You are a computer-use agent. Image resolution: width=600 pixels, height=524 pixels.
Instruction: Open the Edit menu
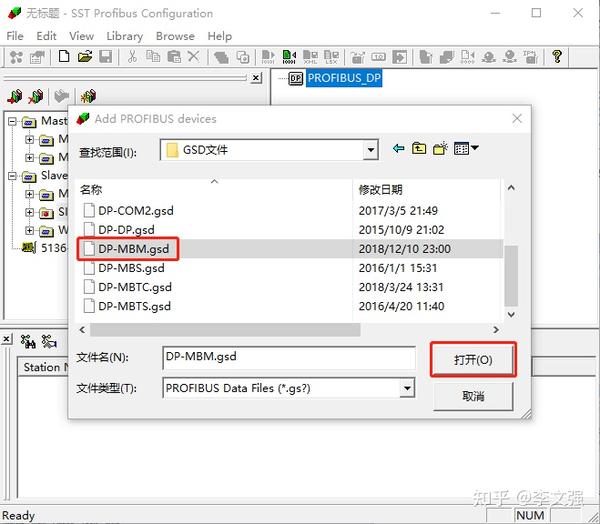(x=46, y=36)
